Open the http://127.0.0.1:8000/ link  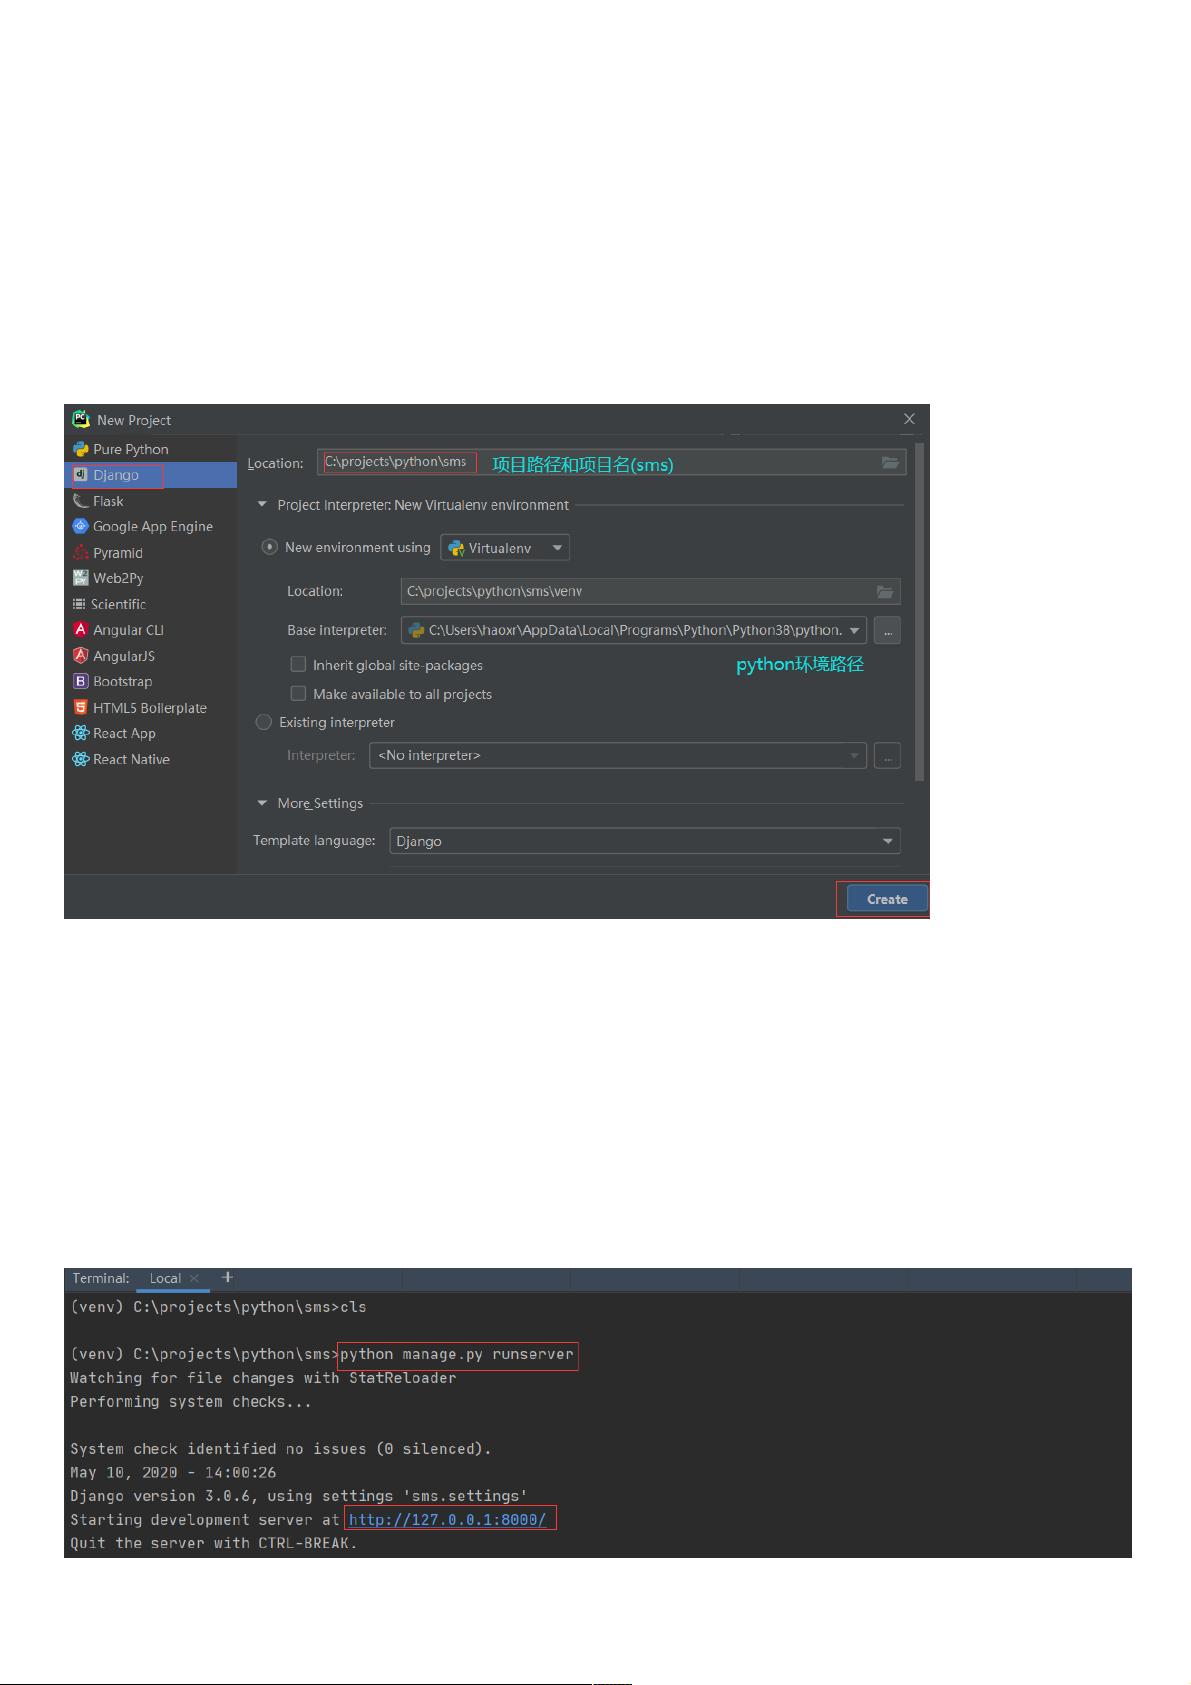pyautogui.click(x=447, y=1520)
